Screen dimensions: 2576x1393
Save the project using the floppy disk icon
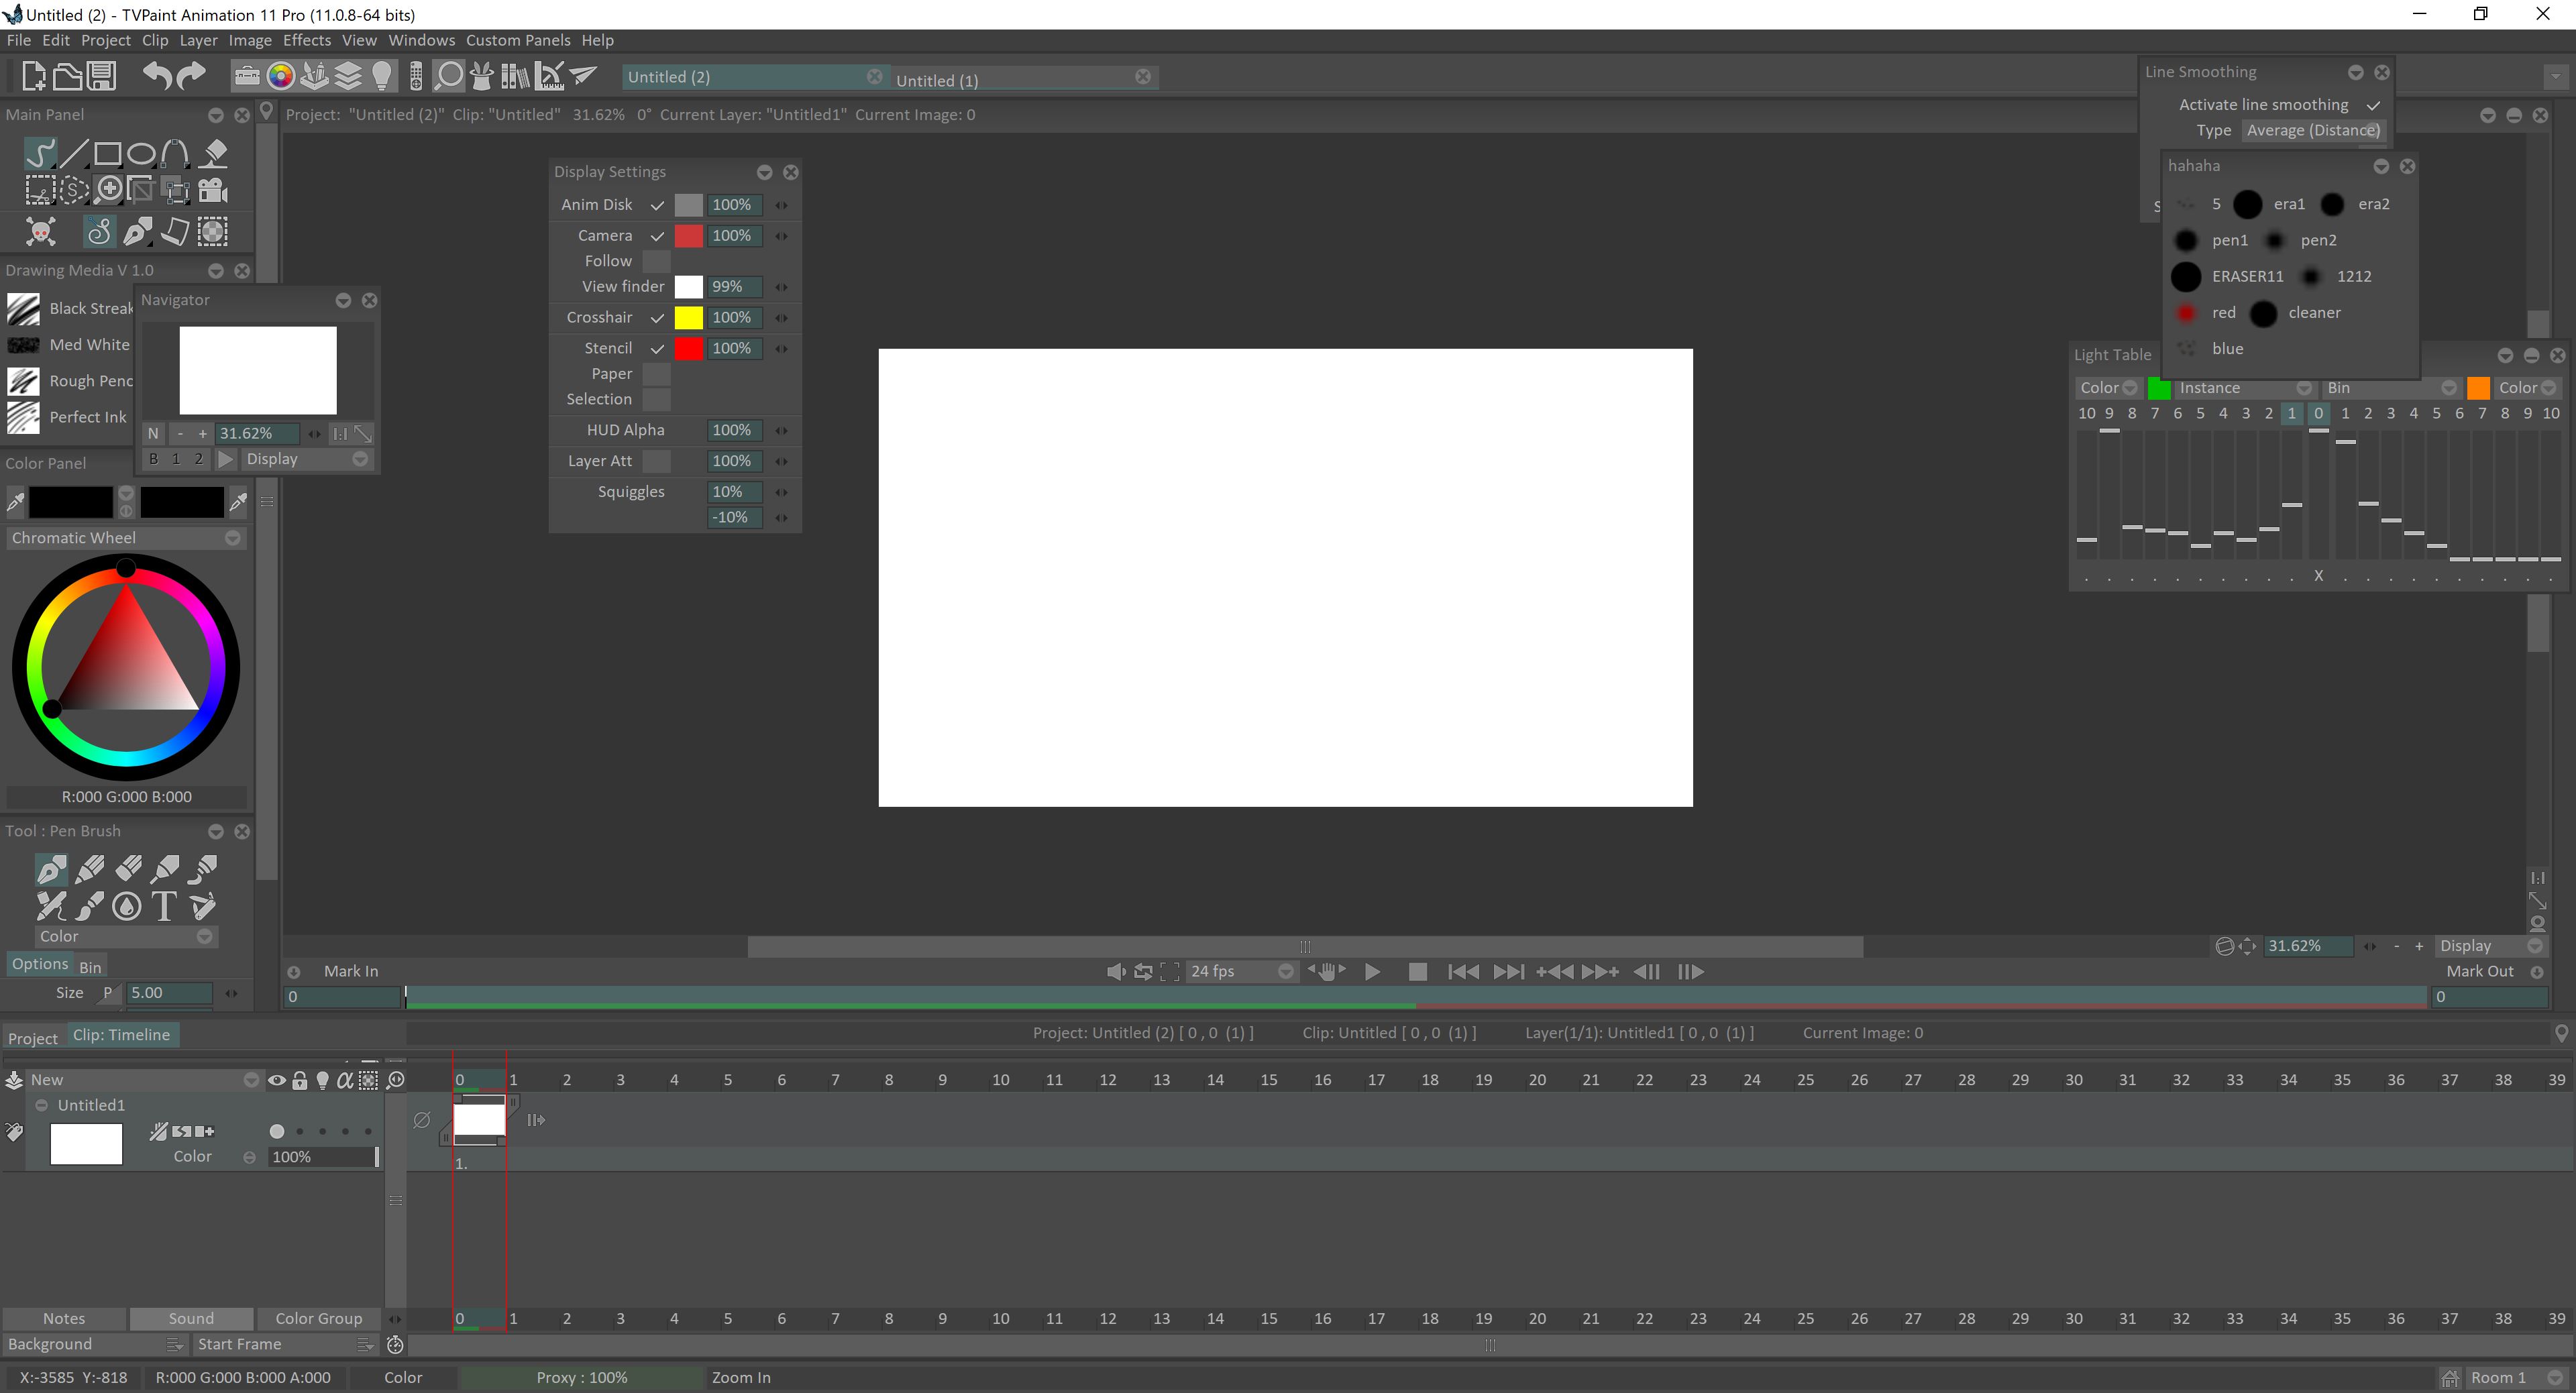coord(101,76)
